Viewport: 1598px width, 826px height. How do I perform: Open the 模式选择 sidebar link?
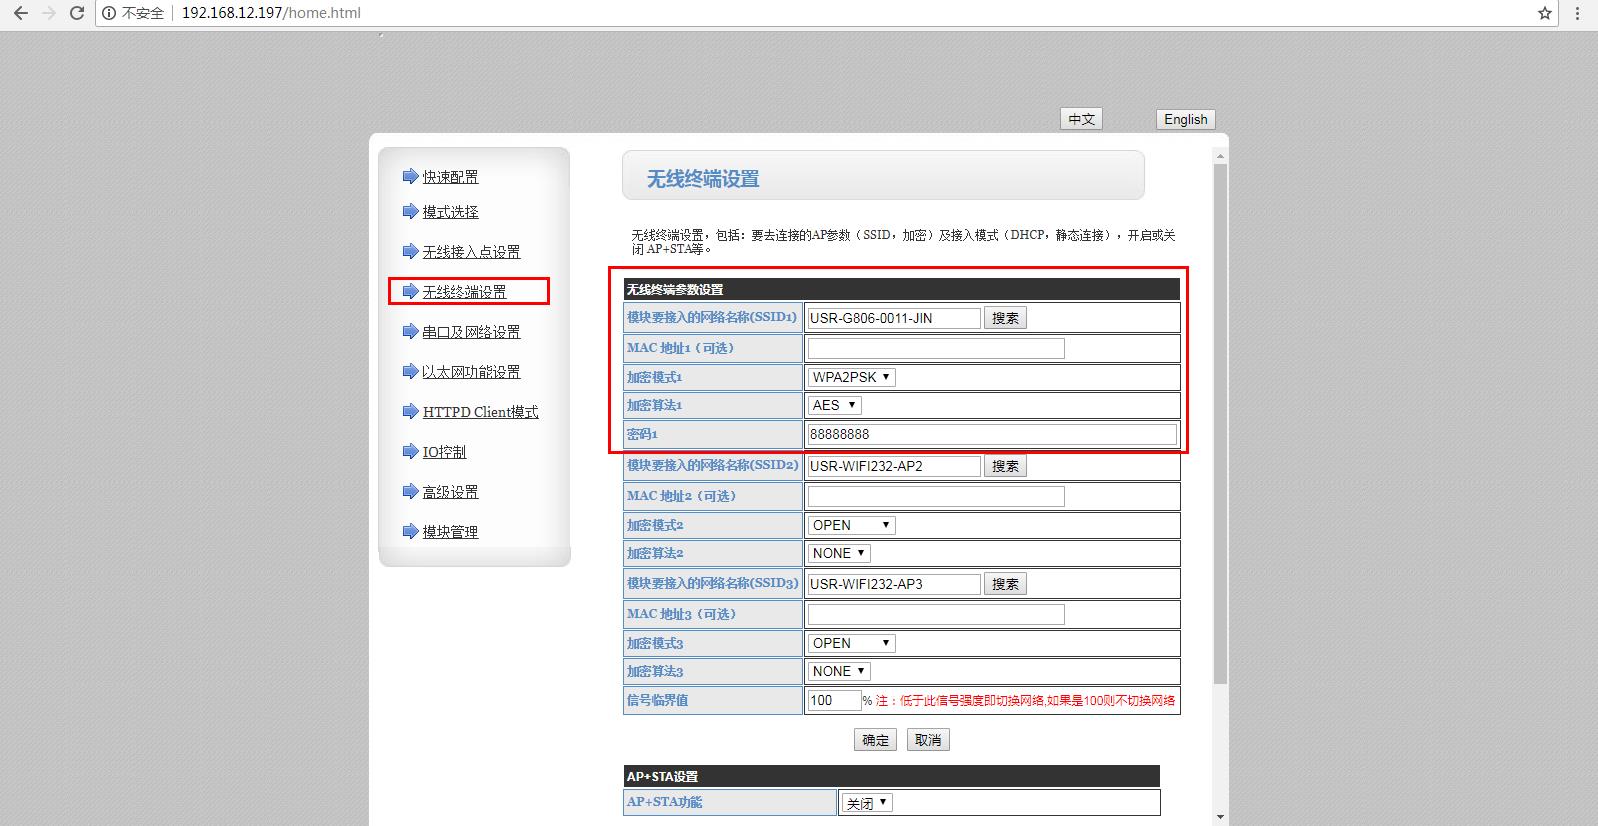[450, 212]
